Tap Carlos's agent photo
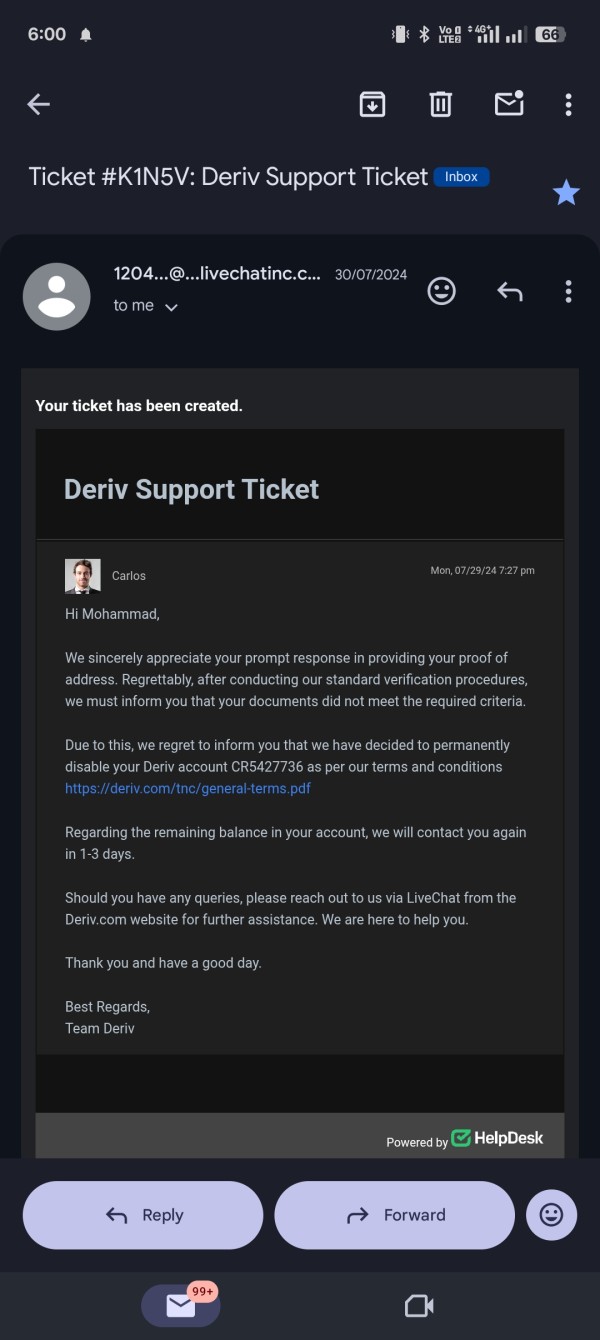The width and height of the screenshot is (600, 1340). [x=83, y=576]
